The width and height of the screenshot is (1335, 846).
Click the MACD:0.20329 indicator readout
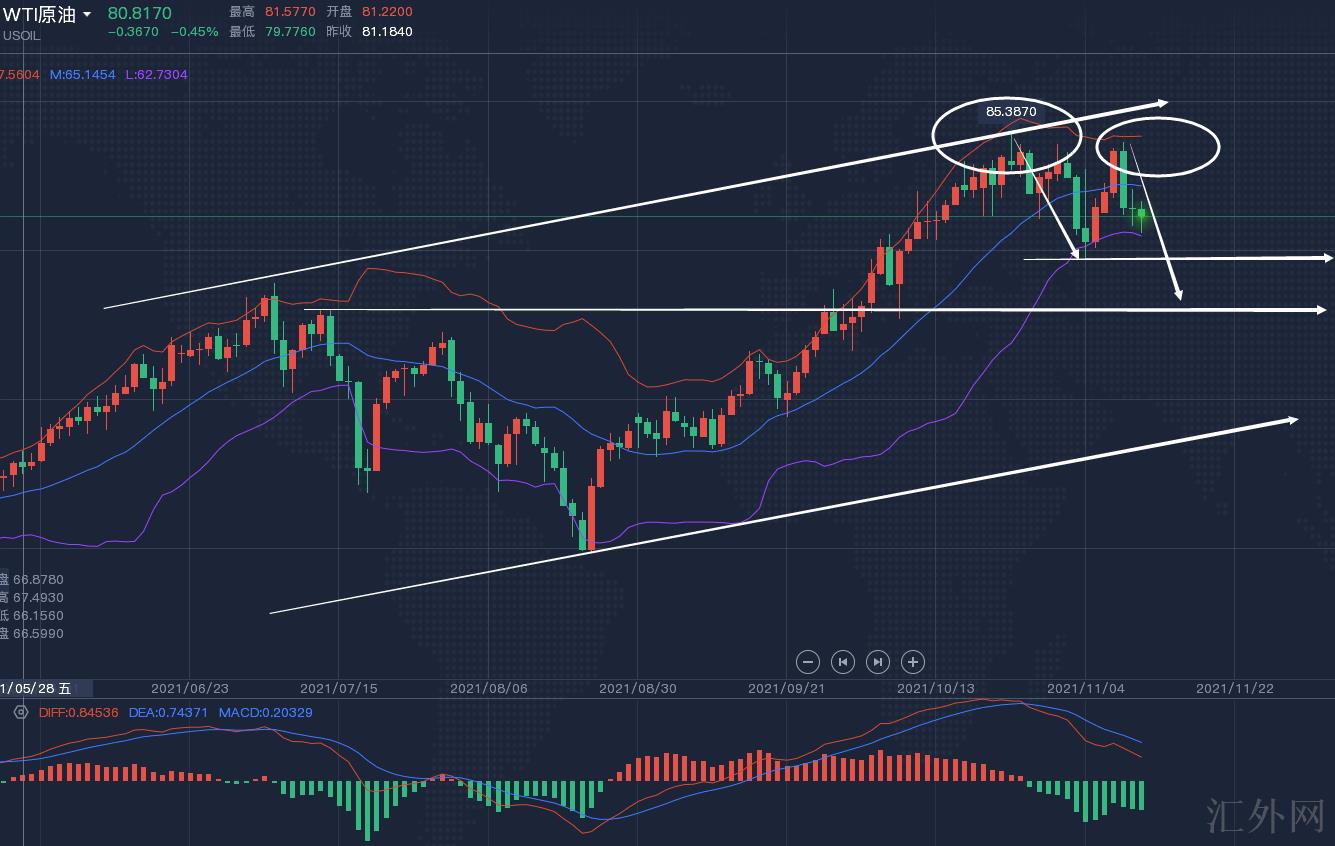[264, 712]
